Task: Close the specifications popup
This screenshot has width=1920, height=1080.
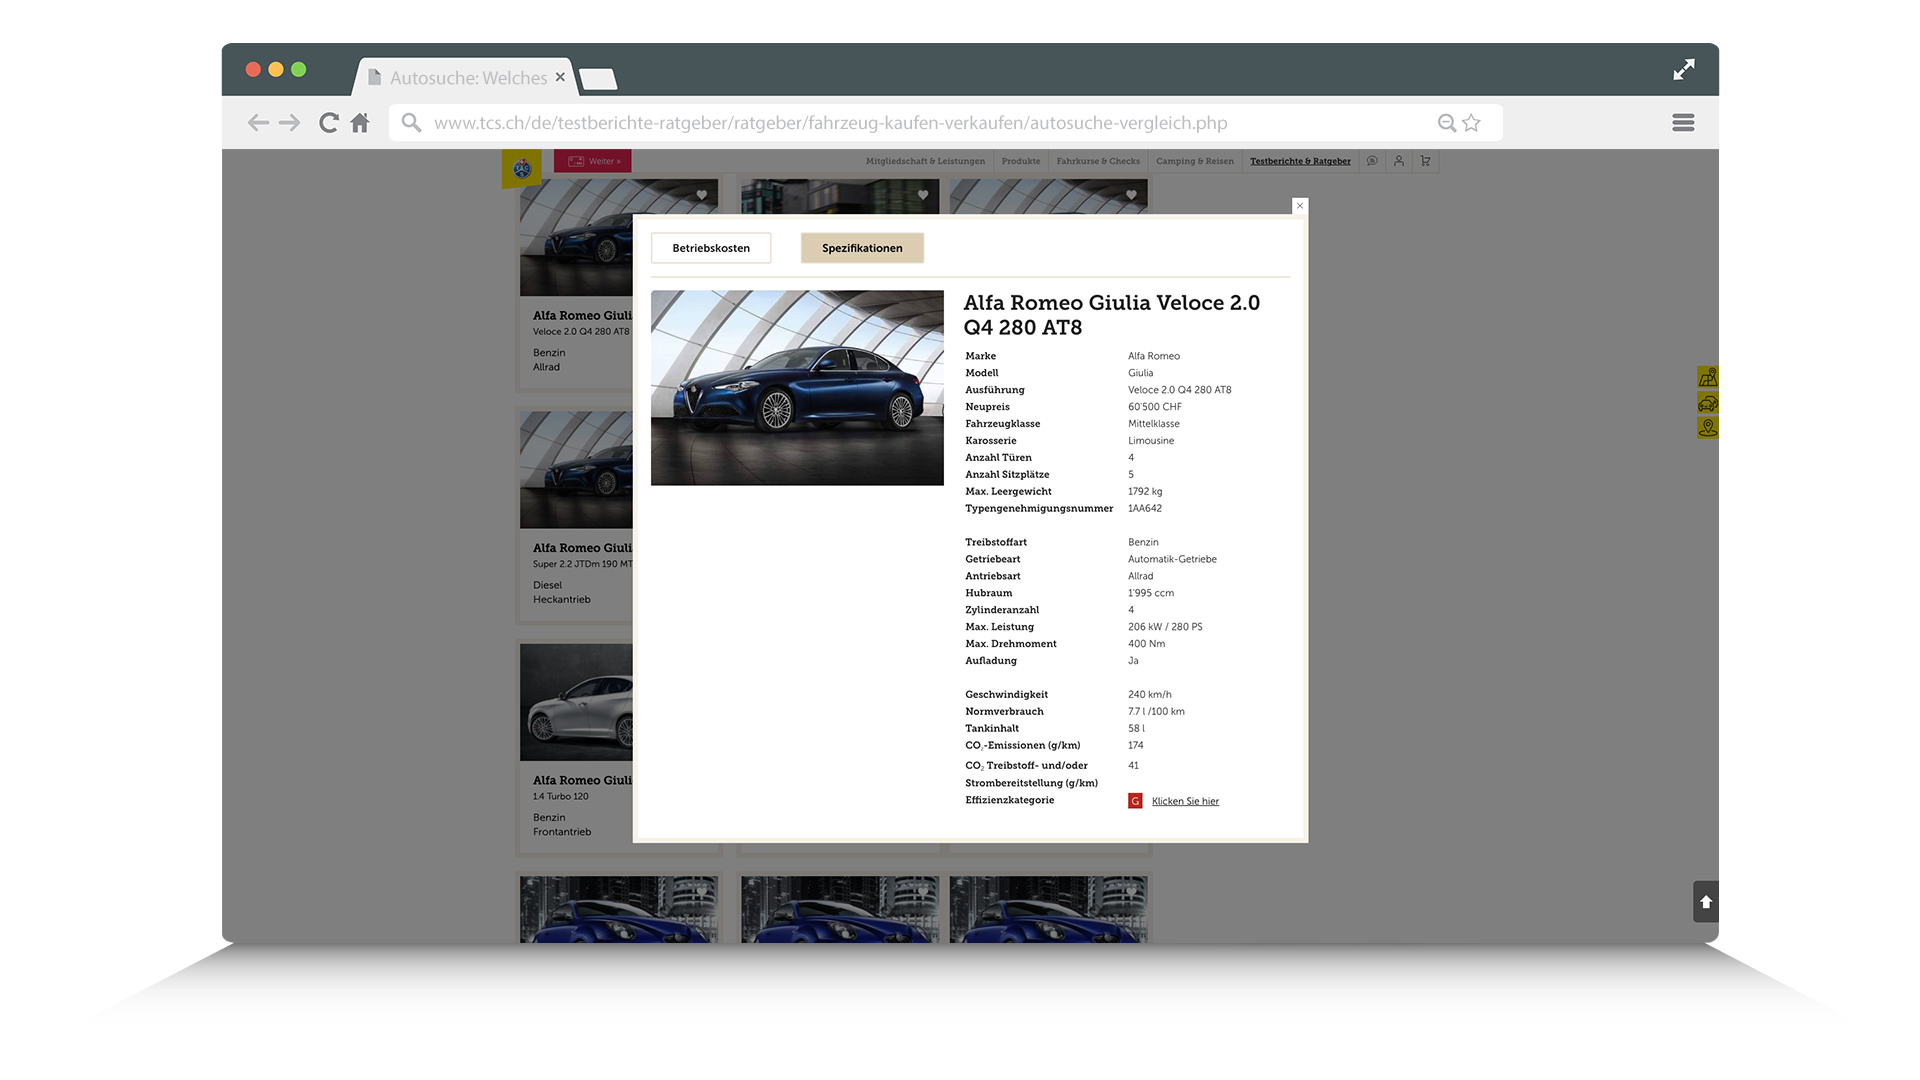Action: pyautogui.click(x=1299, y=206)
